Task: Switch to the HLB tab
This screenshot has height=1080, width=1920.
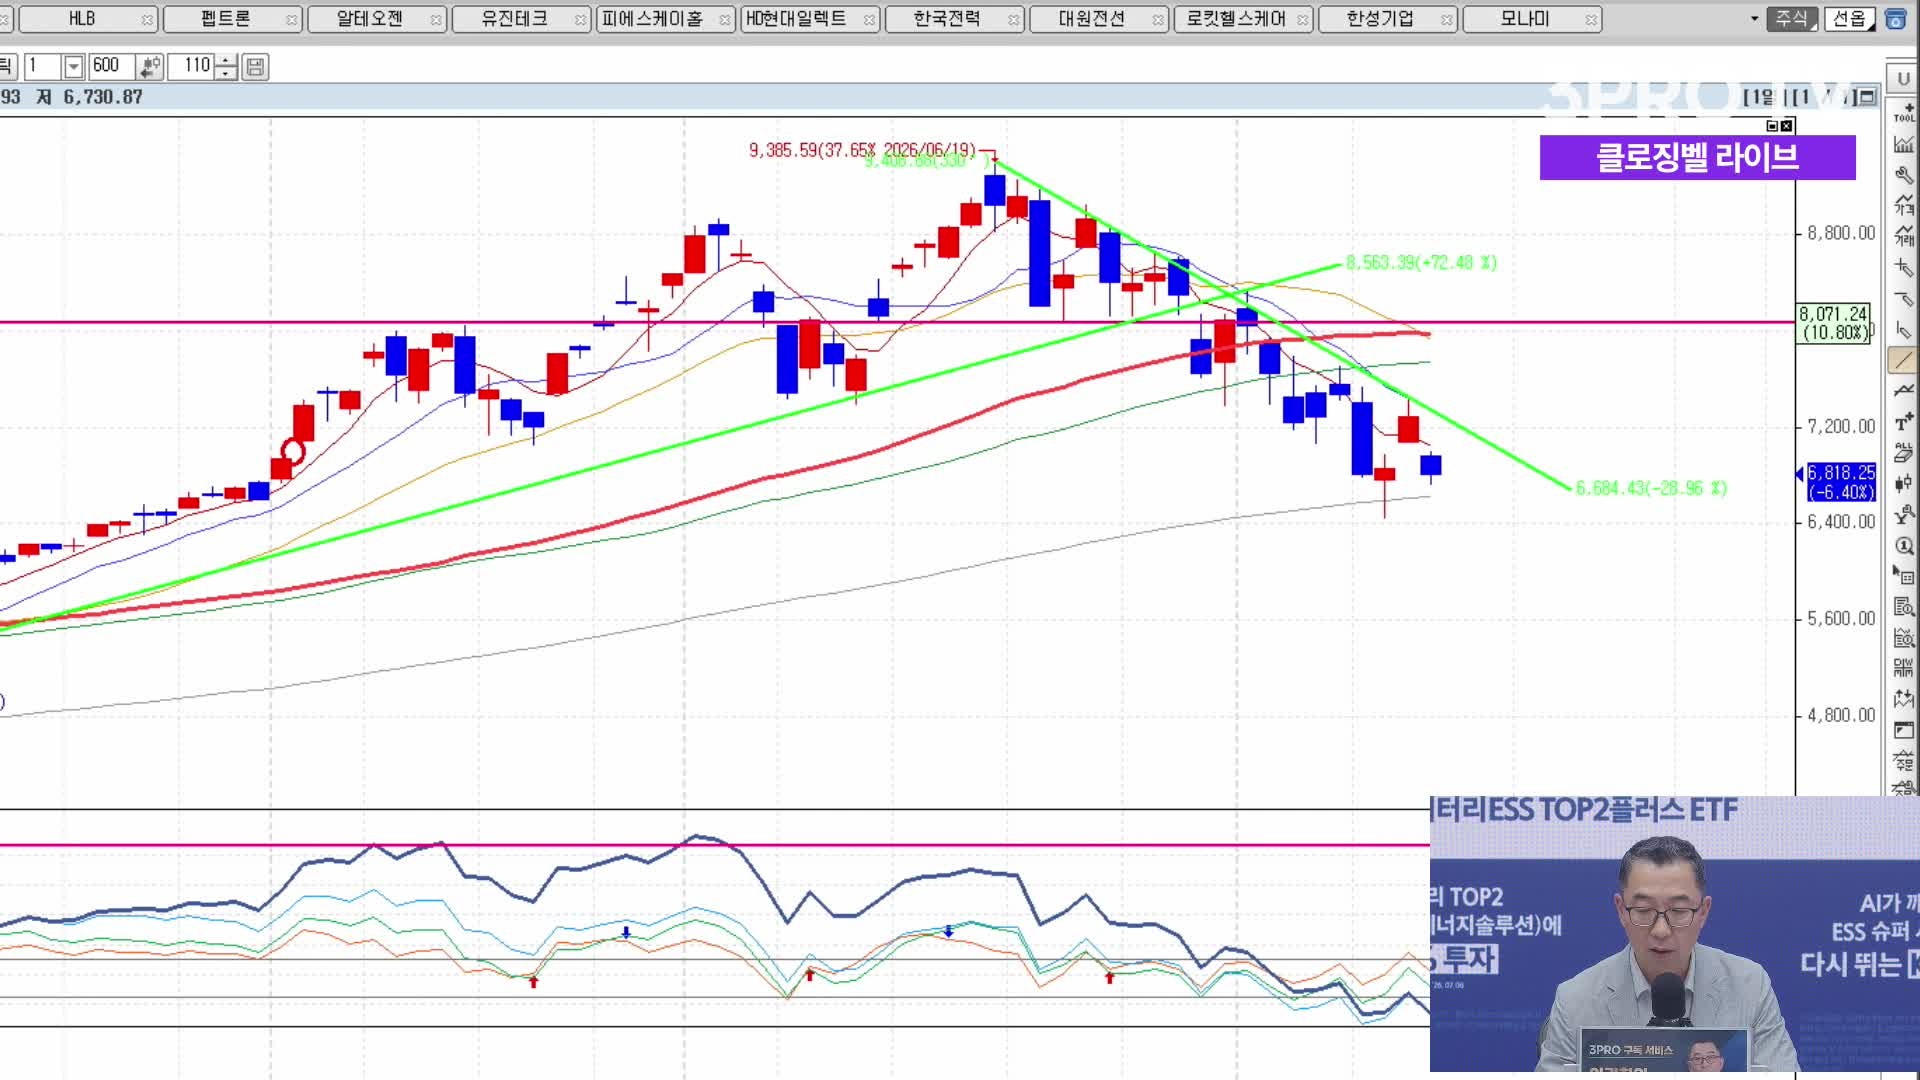Action: [x=82, y=19]
